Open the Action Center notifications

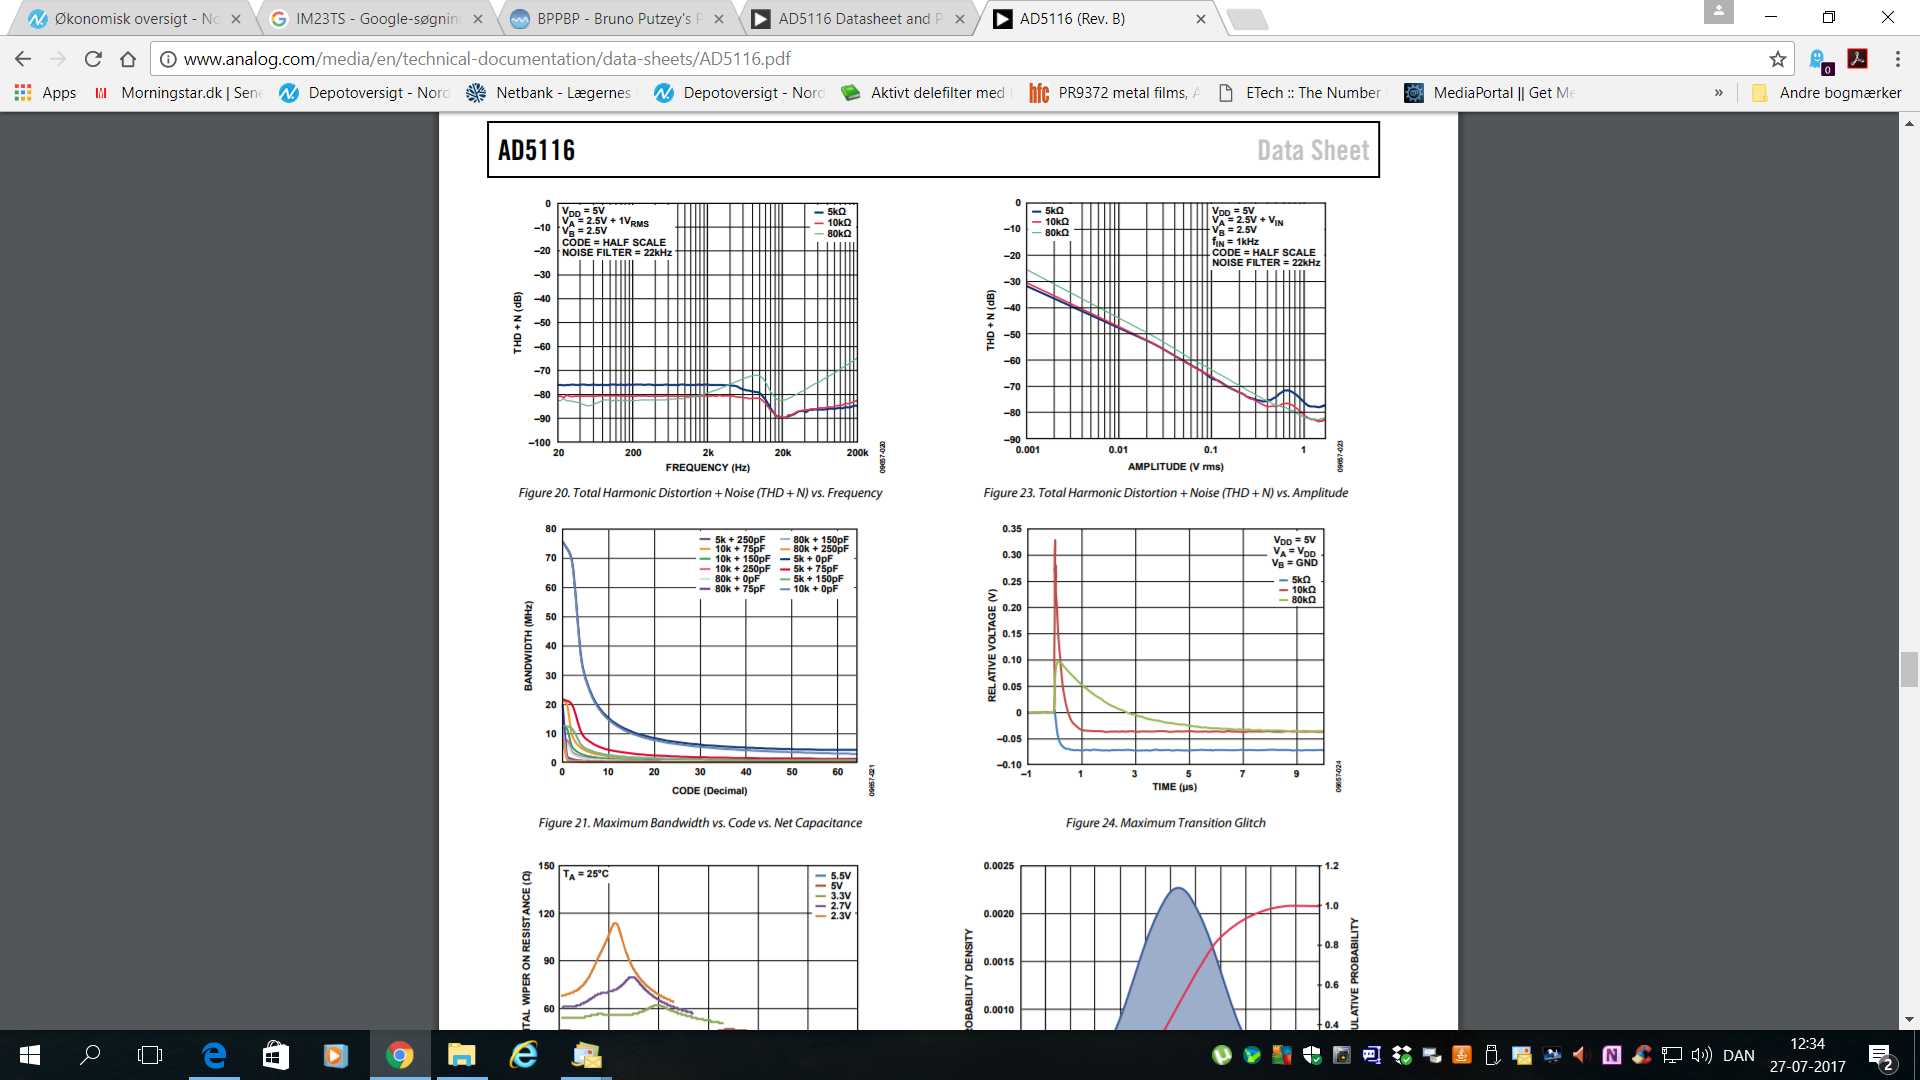[1880, 1055]
